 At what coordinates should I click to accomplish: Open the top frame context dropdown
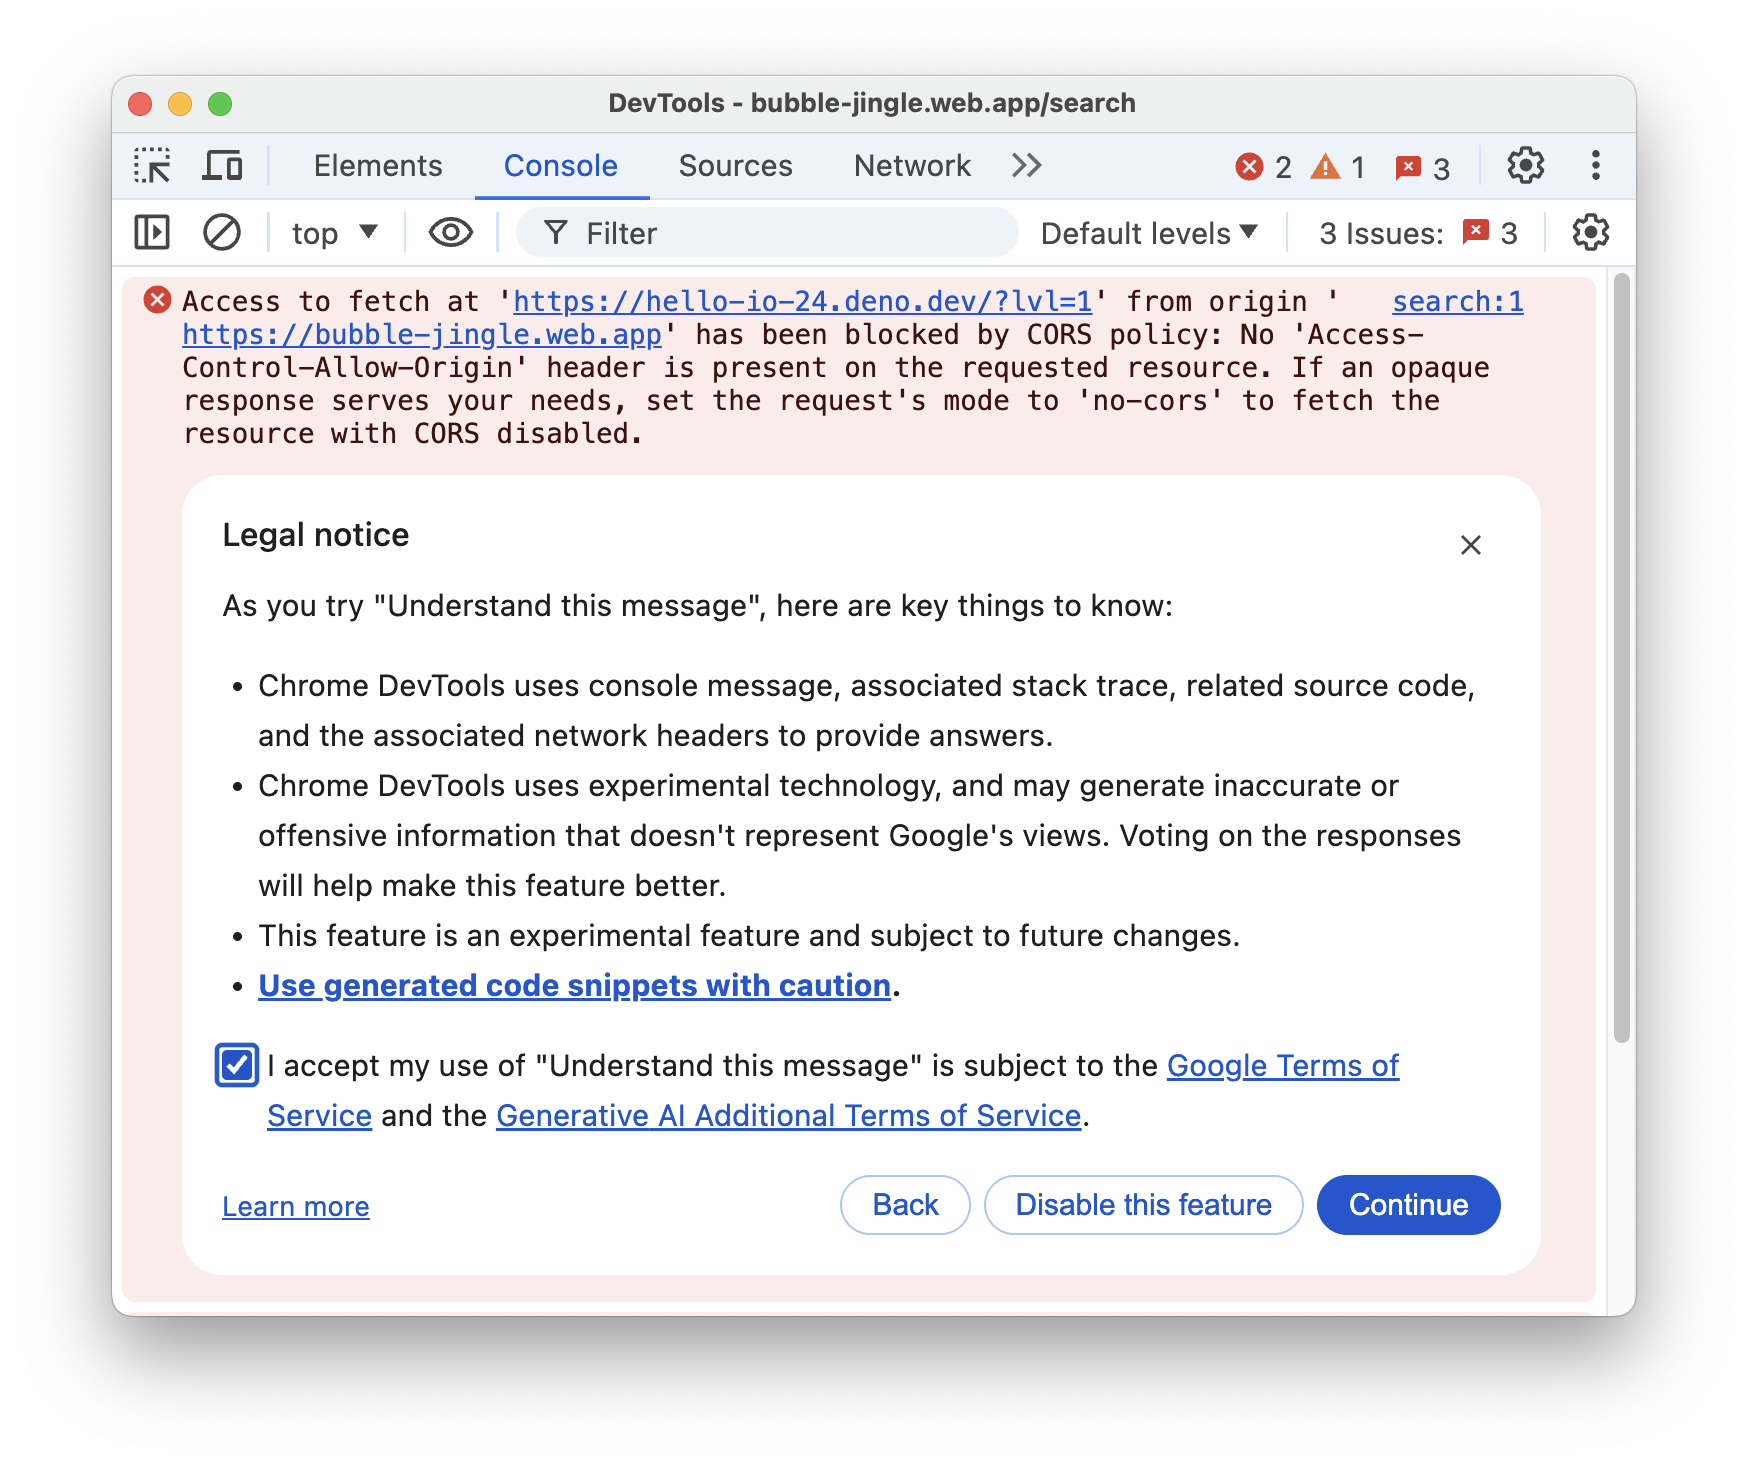click(x=333, y=232)
